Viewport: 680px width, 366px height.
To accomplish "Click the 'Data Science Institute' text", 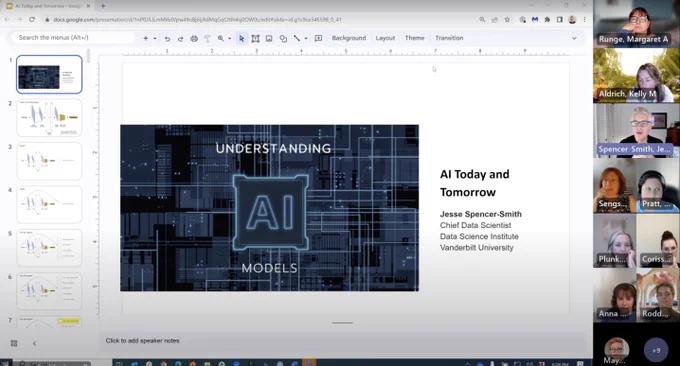I will pos(479,237).
